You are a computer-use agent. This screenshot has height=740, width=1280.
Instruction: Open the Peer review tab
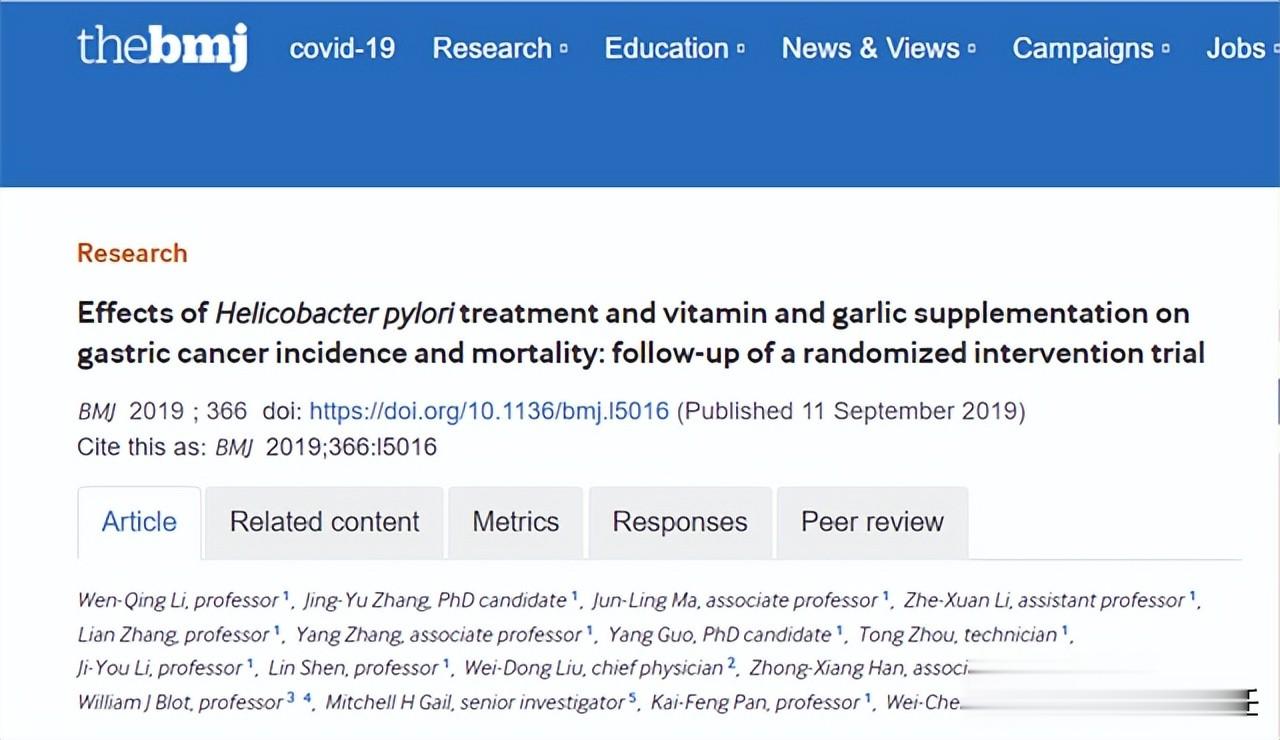[x=872, y=522]
